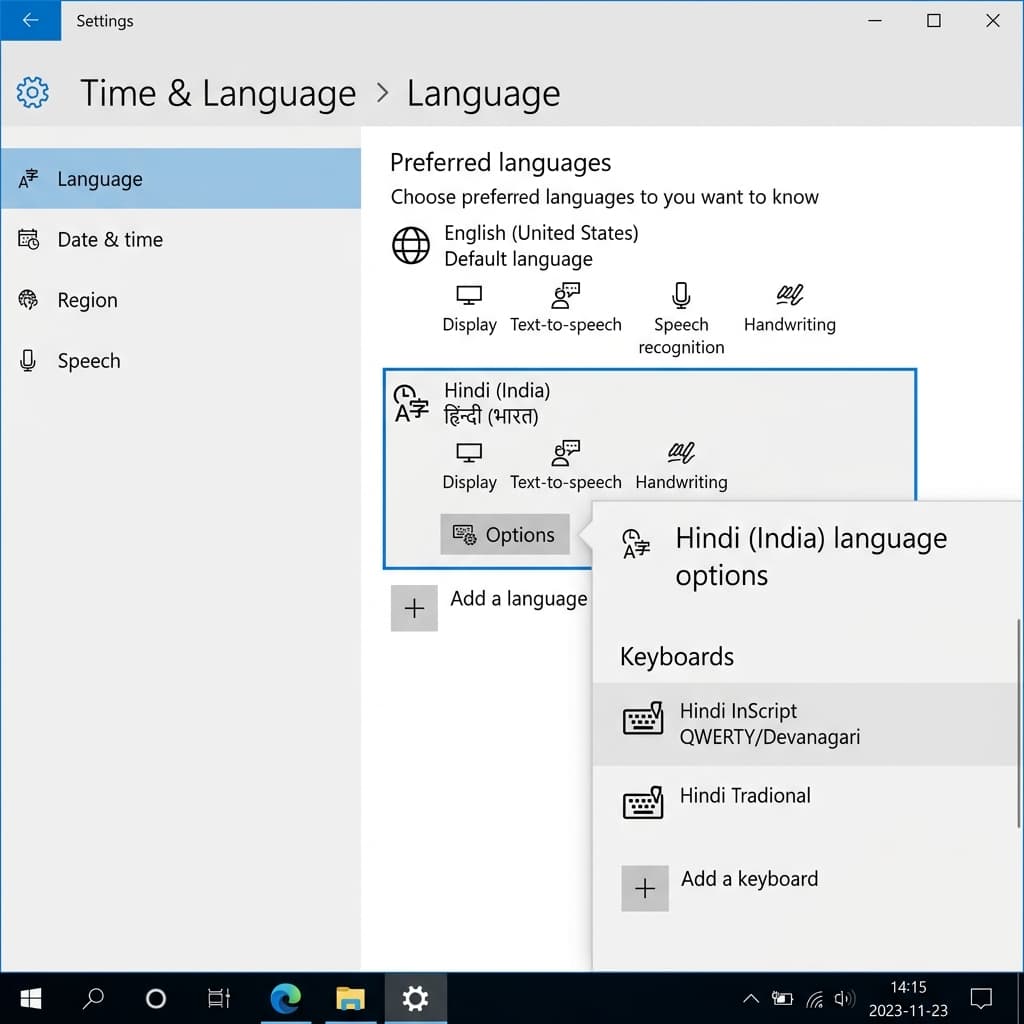This screenshot has width=1024, height=1024.
Task: Click the language icon beside Hindi (India)
Action: 411,404
